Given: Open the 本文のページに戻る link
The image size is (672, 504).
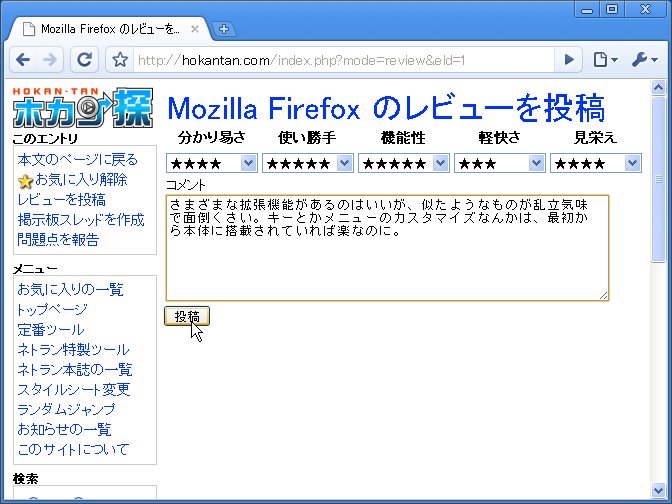Looking at the screenshot, I should tap(78, 159).
